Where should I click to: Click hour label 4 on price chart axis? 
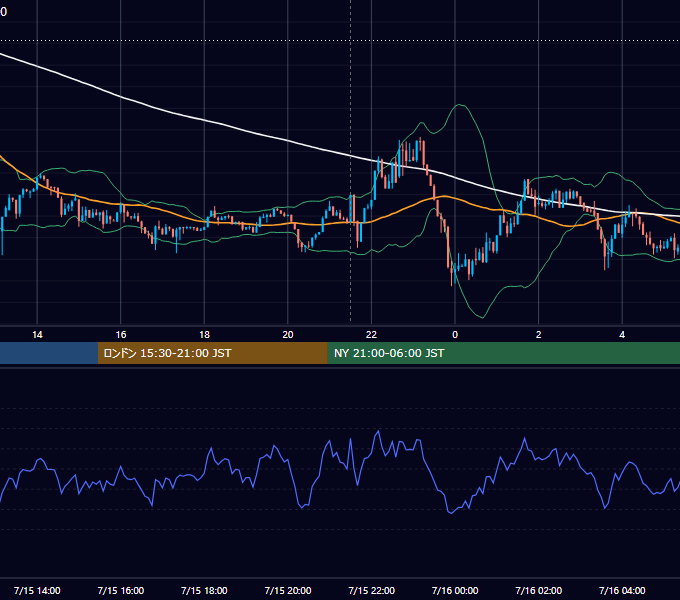point(622,335)
